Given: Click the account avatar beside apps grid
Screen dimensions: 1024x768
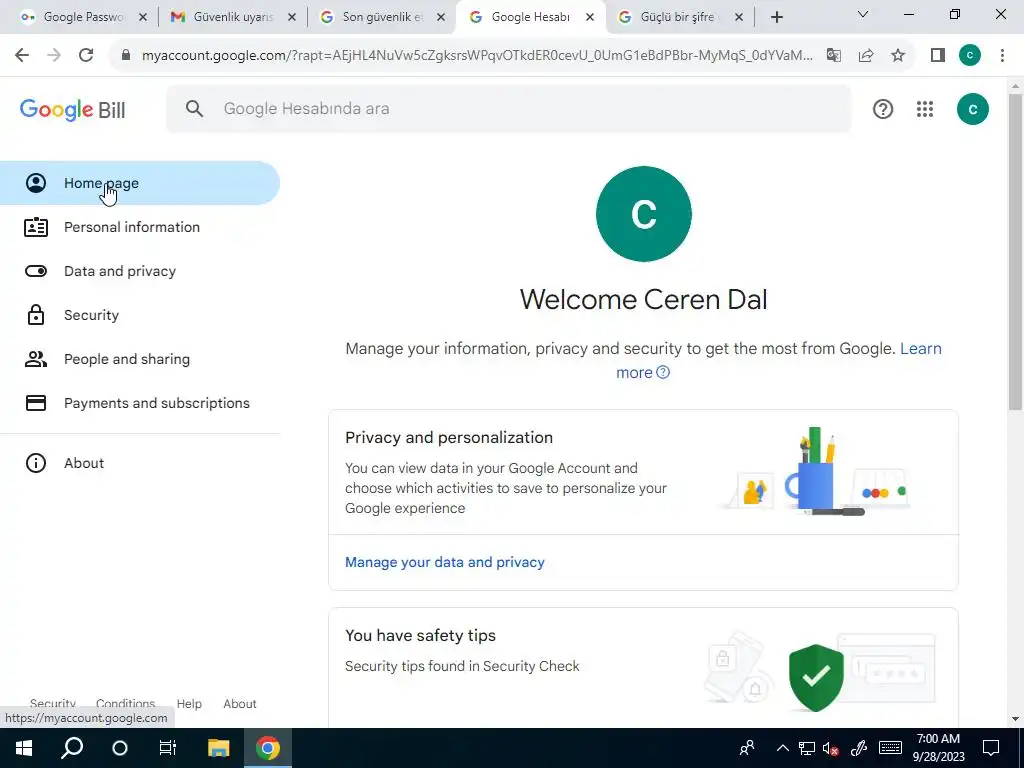Looking at the screenshot, I should [972, 109].
